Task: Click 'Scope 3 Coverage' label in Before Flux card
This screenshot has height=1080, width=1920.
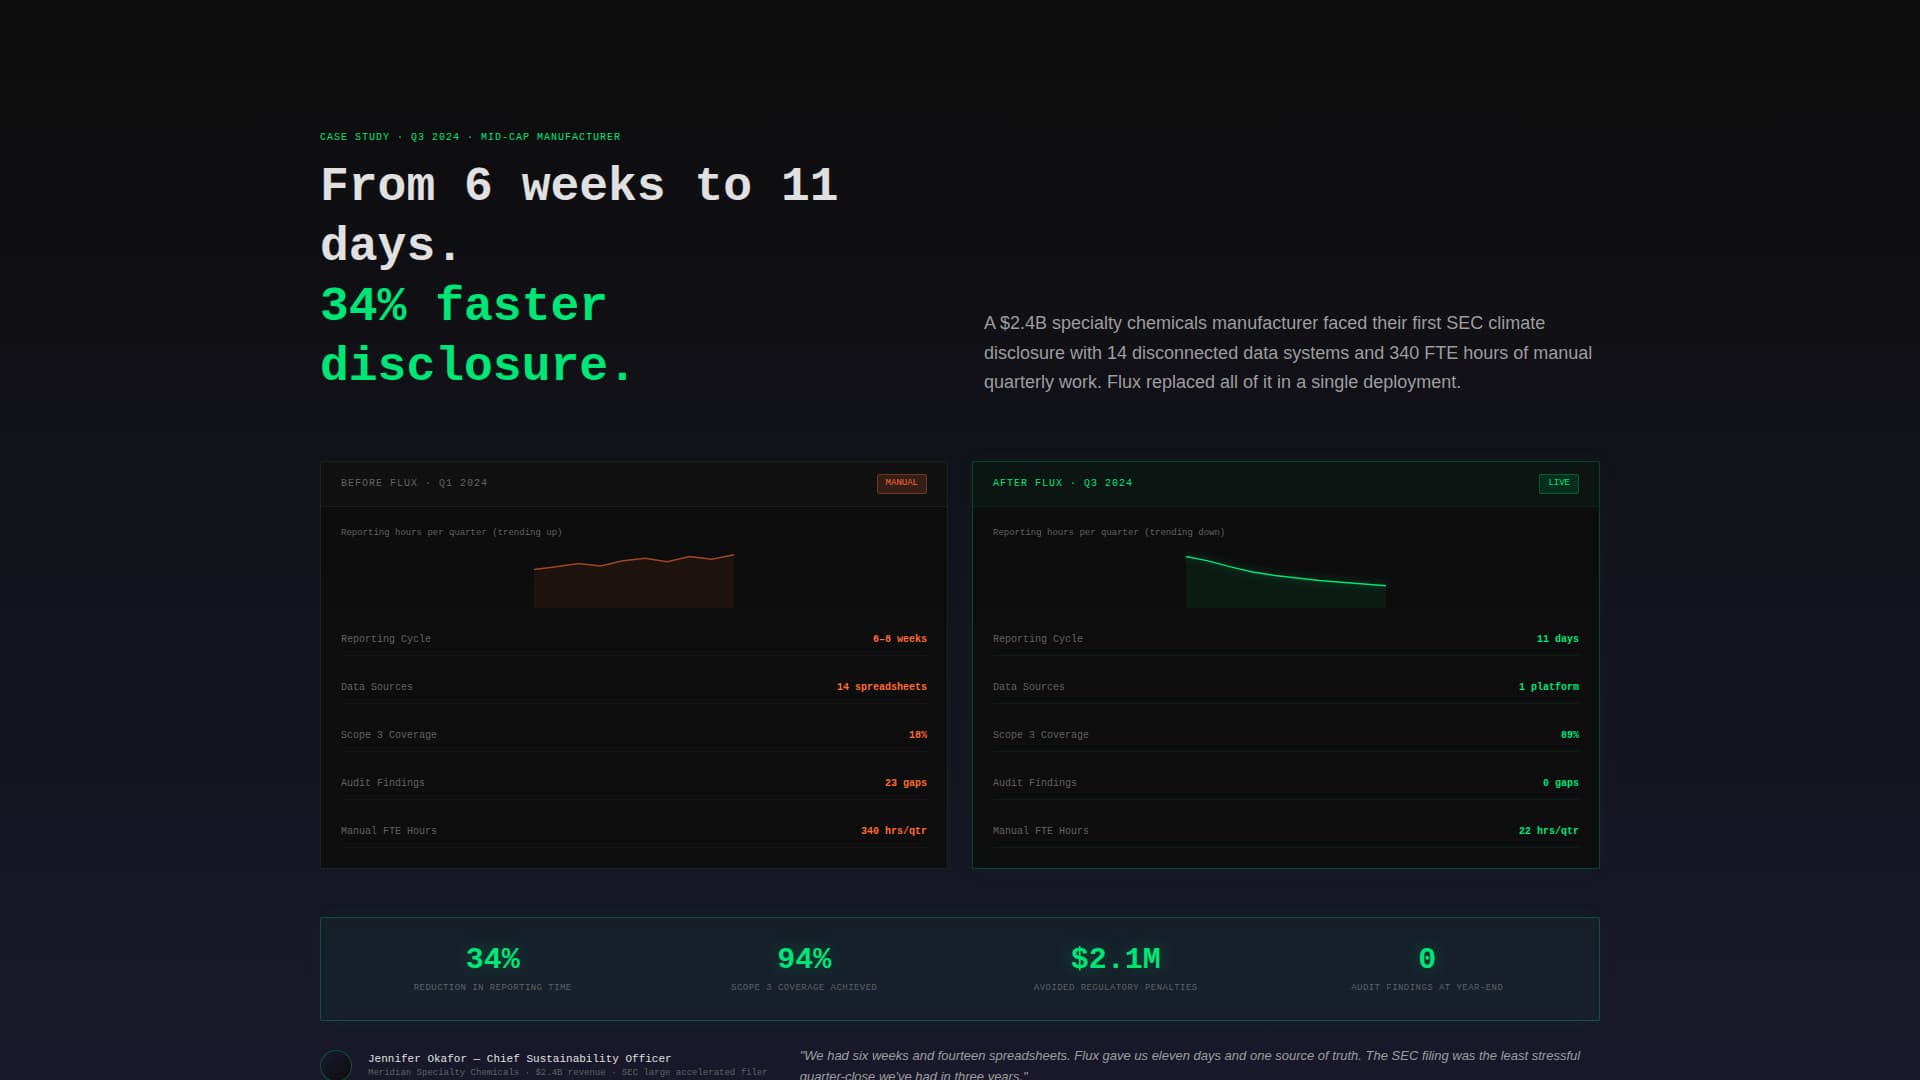Action: tap(389, 735)
